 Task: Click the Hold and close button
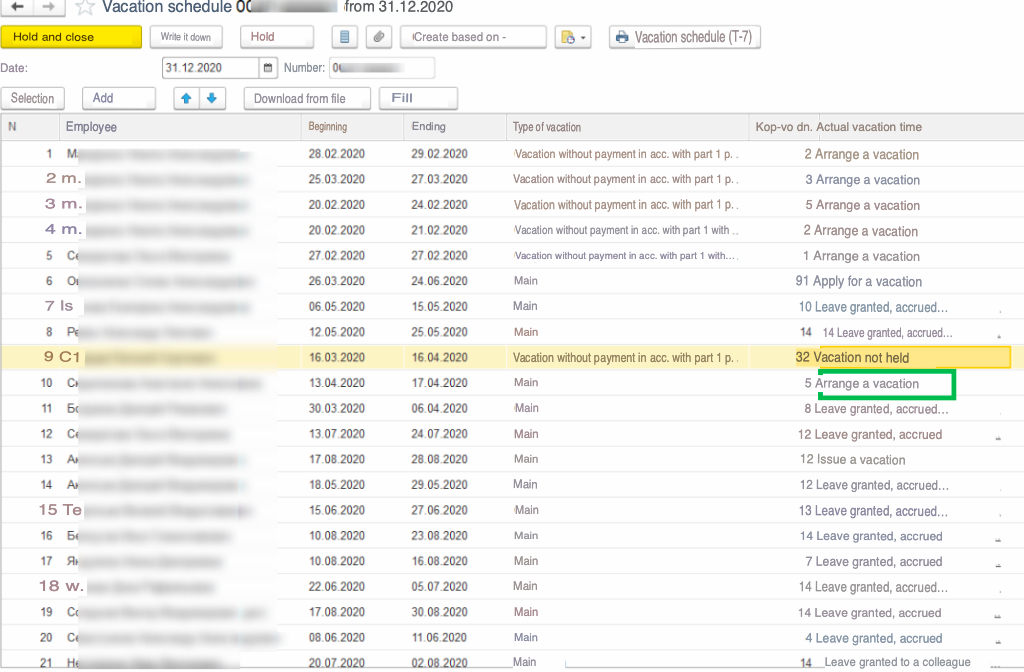click(x=71, y=37)
